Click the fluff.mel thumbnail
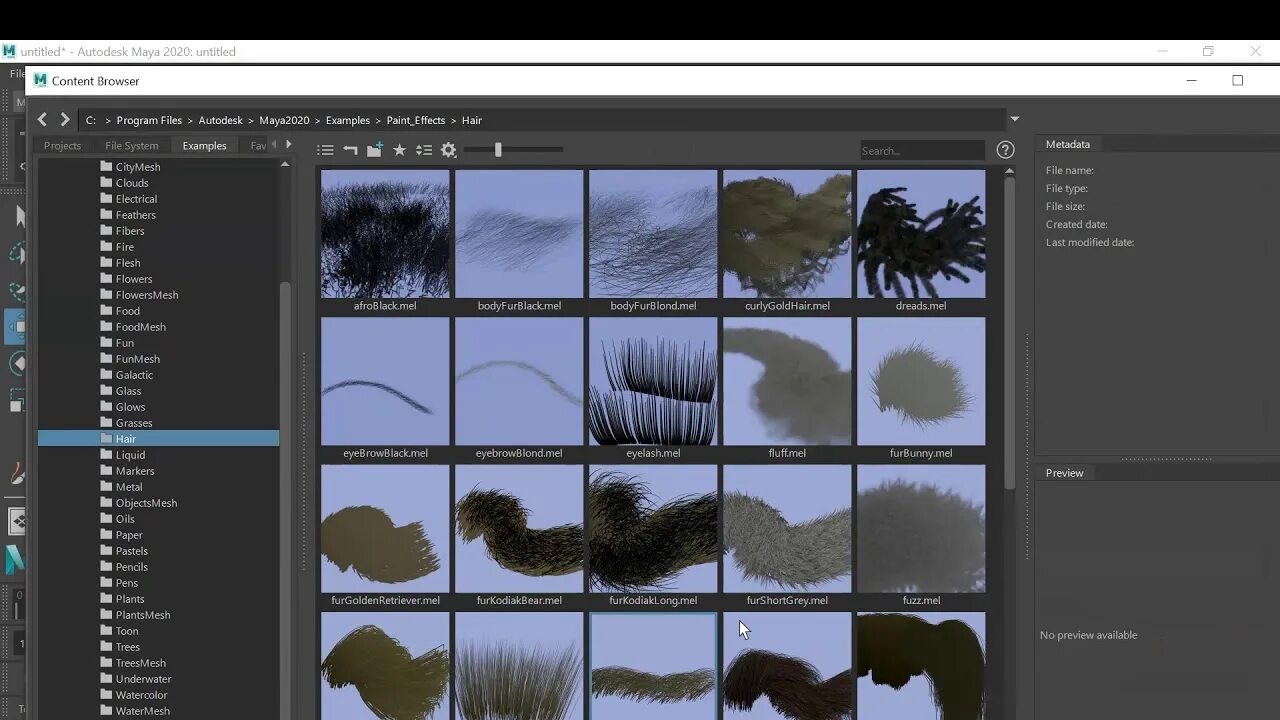This screenshot has height=720, width=1280. coord(787,381)
